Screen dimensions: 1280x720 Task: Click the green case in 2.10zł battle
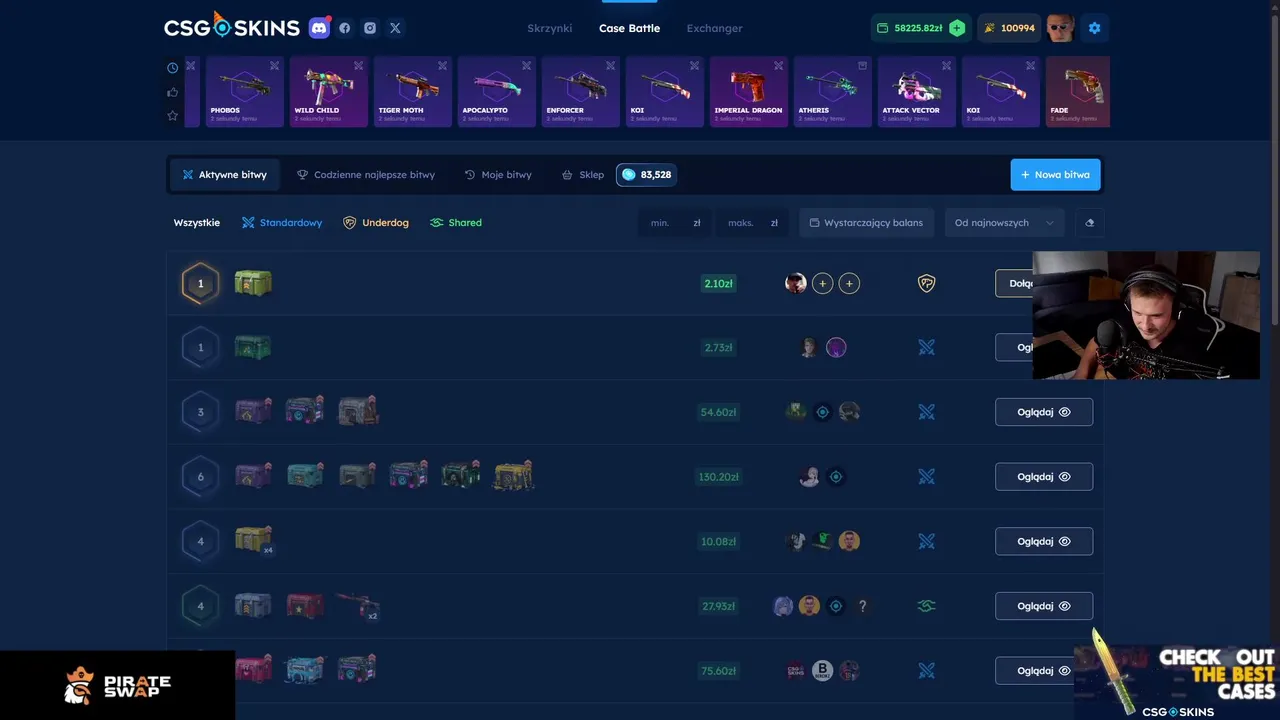pyautogui.click(x=253, y=283)
